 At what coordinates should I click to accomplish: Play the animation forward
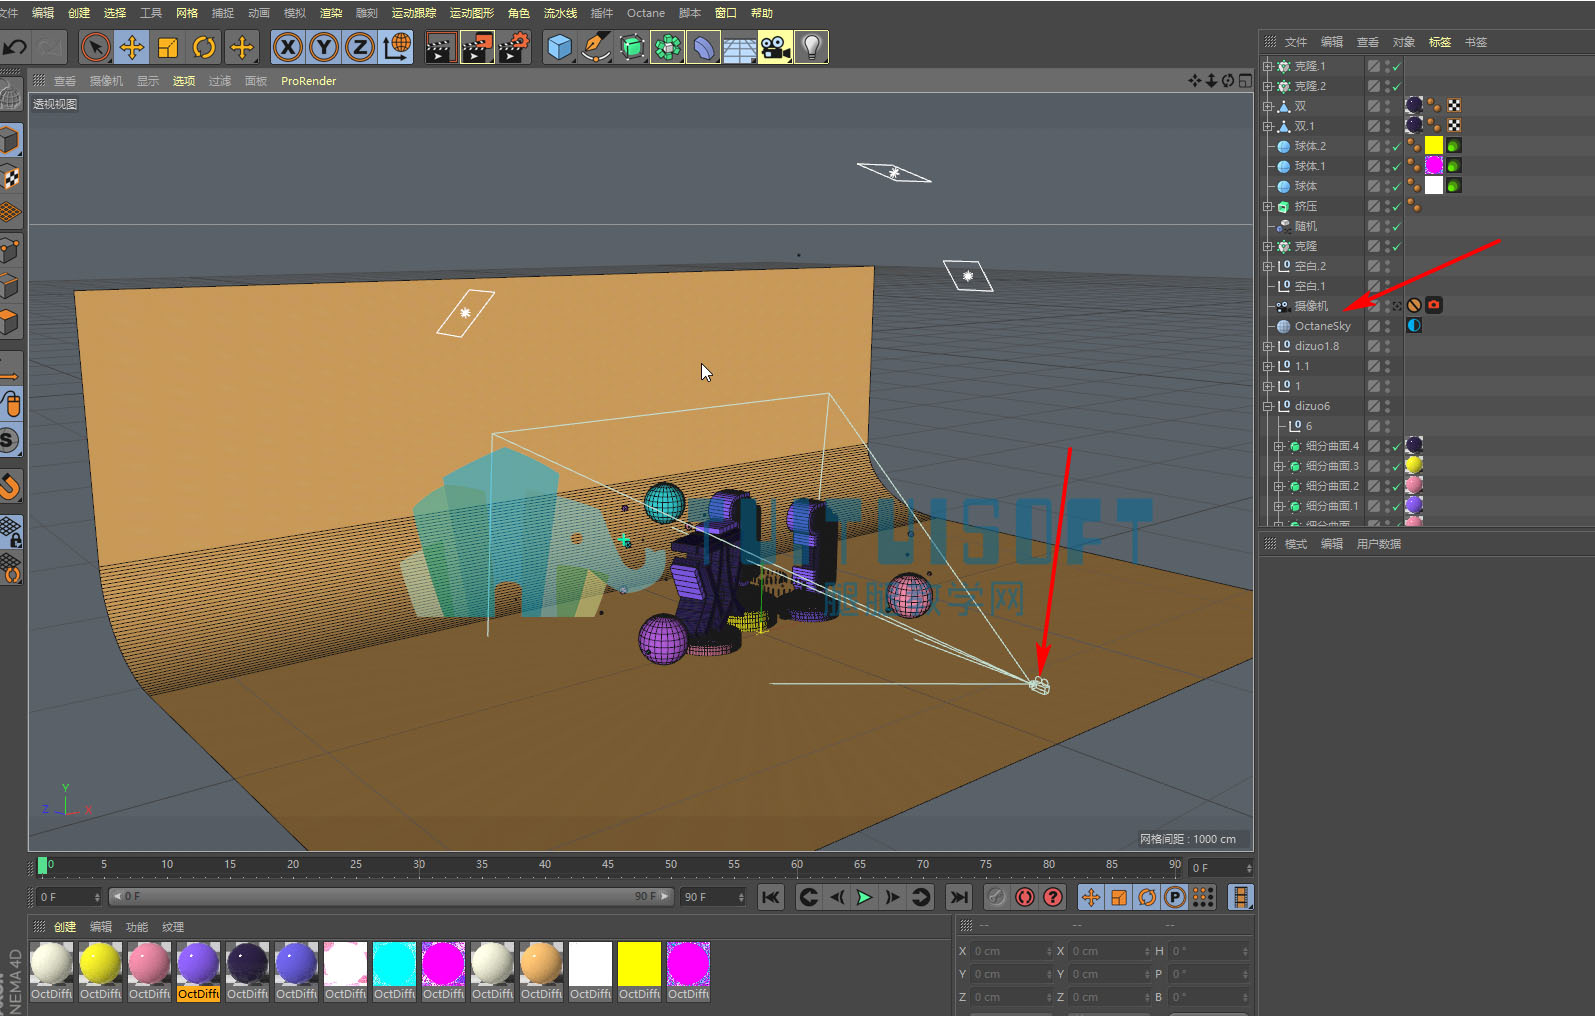(x=864, y=897)
